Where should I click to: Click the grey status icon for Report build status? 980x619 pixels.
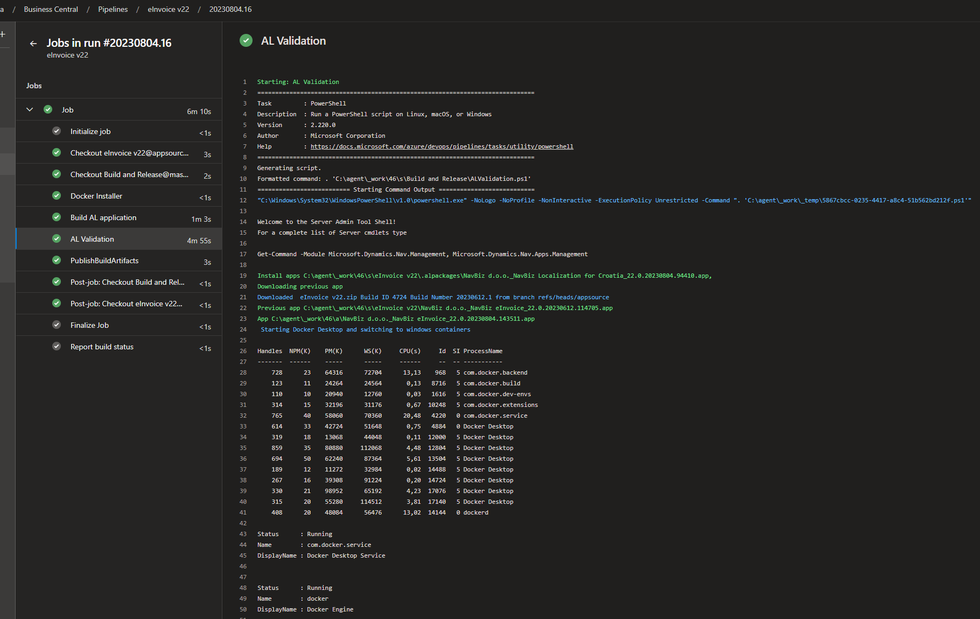[x=56, y=346]
